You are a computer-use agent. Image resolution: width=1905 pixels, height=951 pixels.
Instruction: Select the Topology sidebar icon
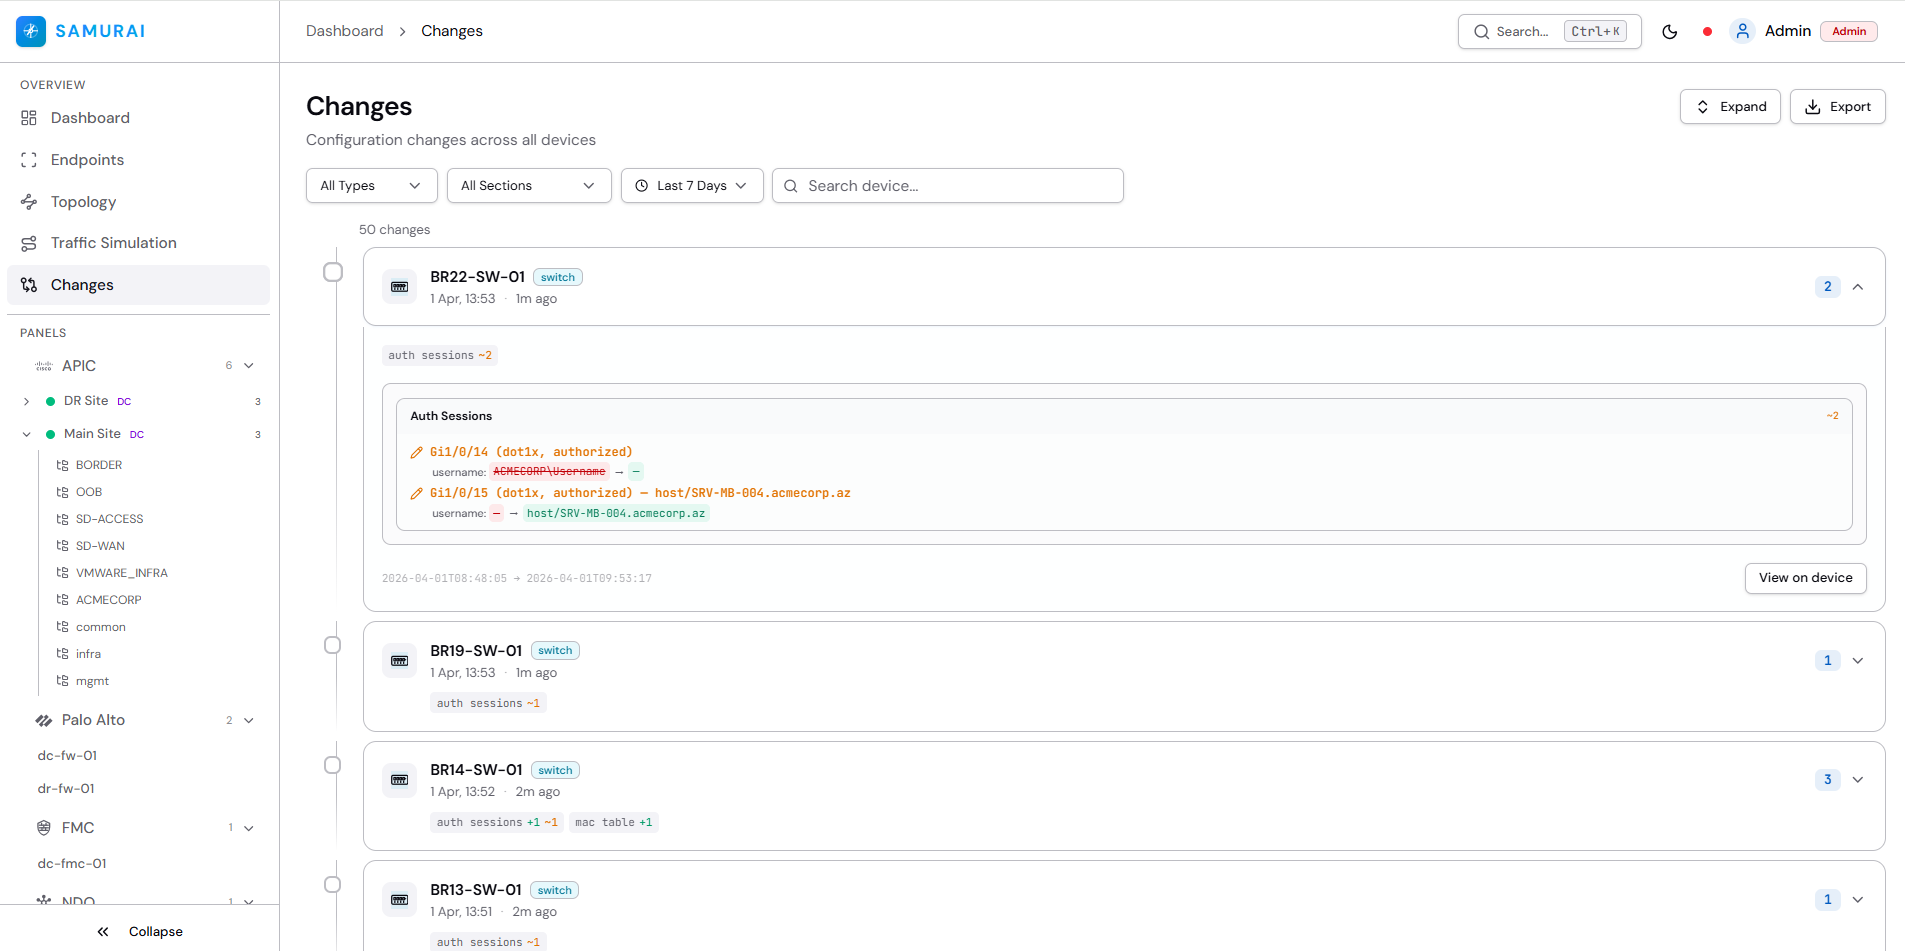click(x=31, y=202)
